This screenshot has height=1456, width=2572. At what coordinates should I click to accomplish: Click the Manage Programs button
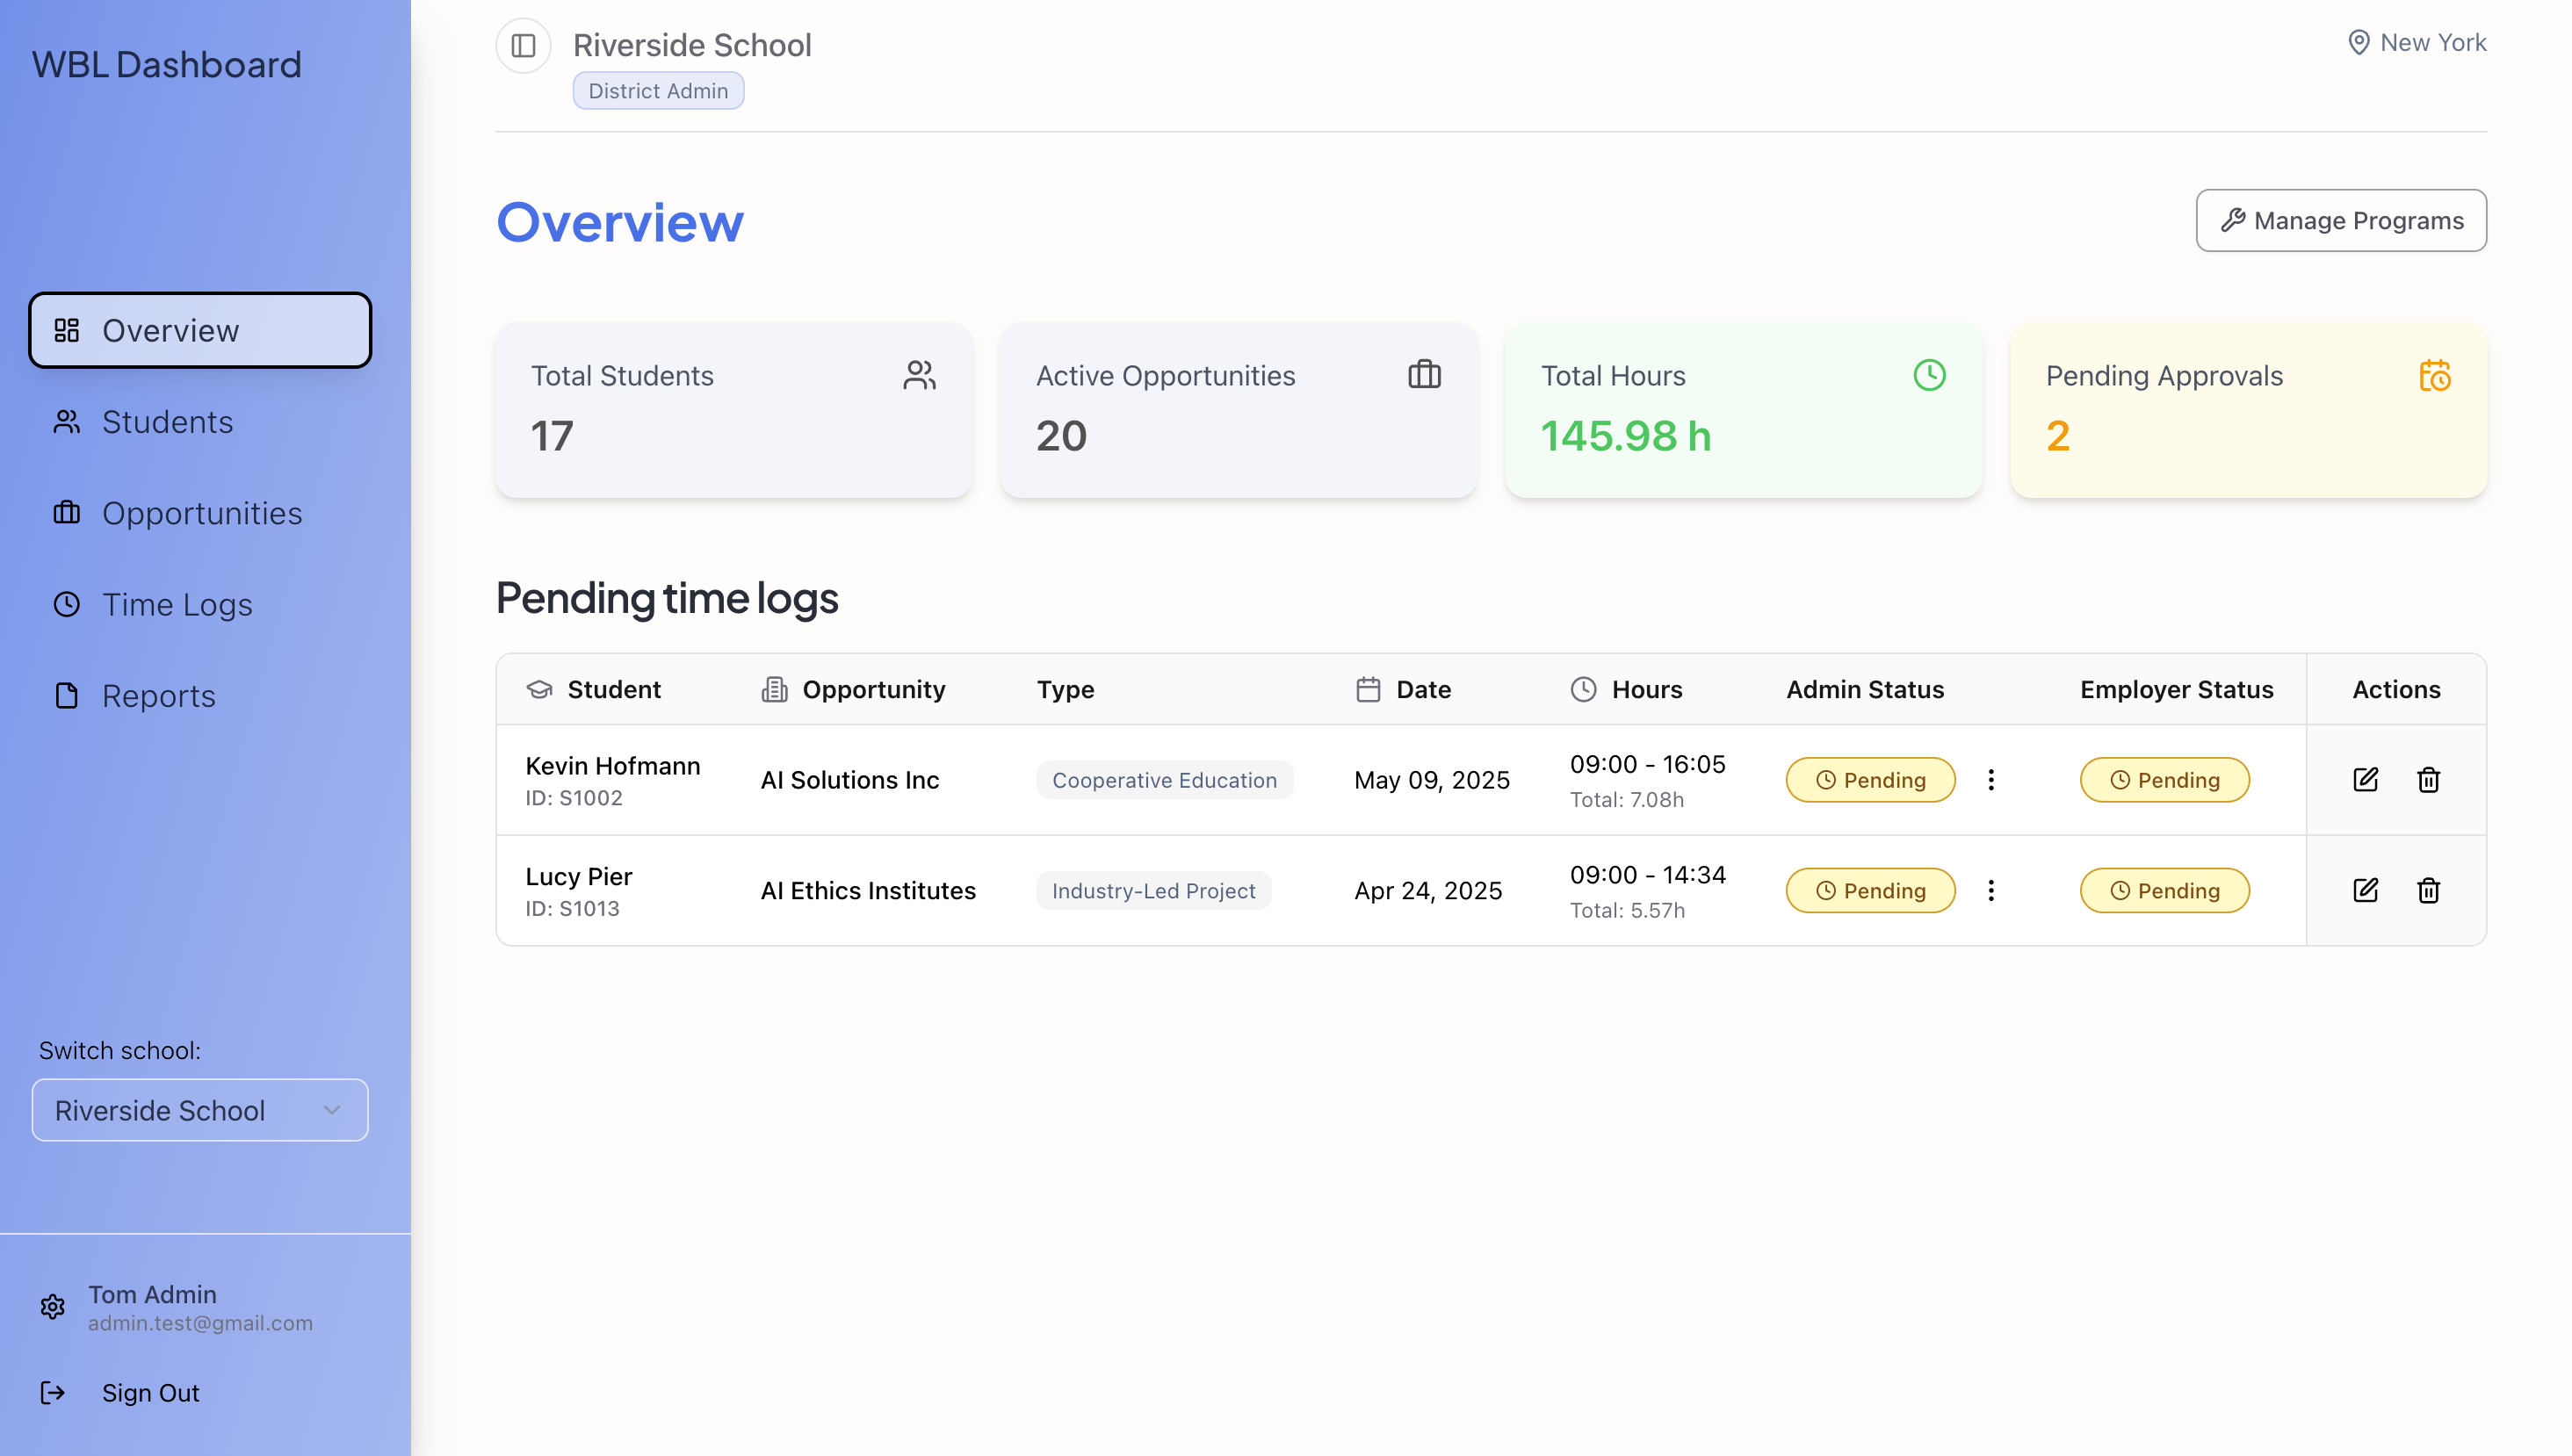click(2341, 220)
